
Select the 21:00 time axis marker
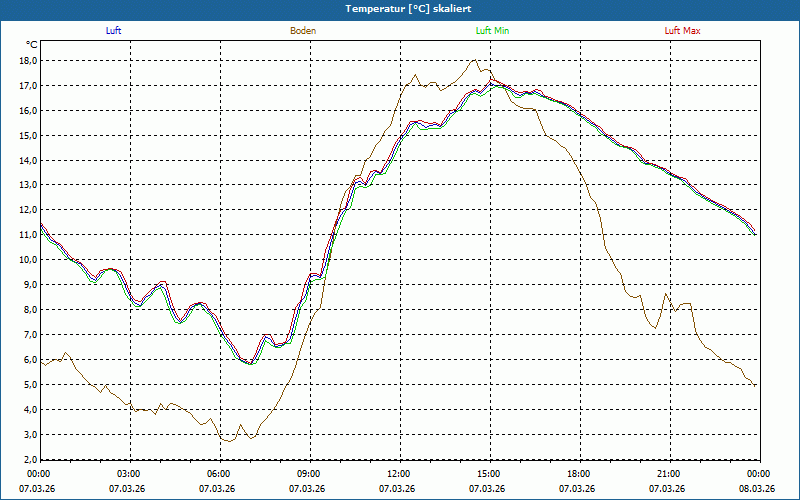(x=668, y=474)
